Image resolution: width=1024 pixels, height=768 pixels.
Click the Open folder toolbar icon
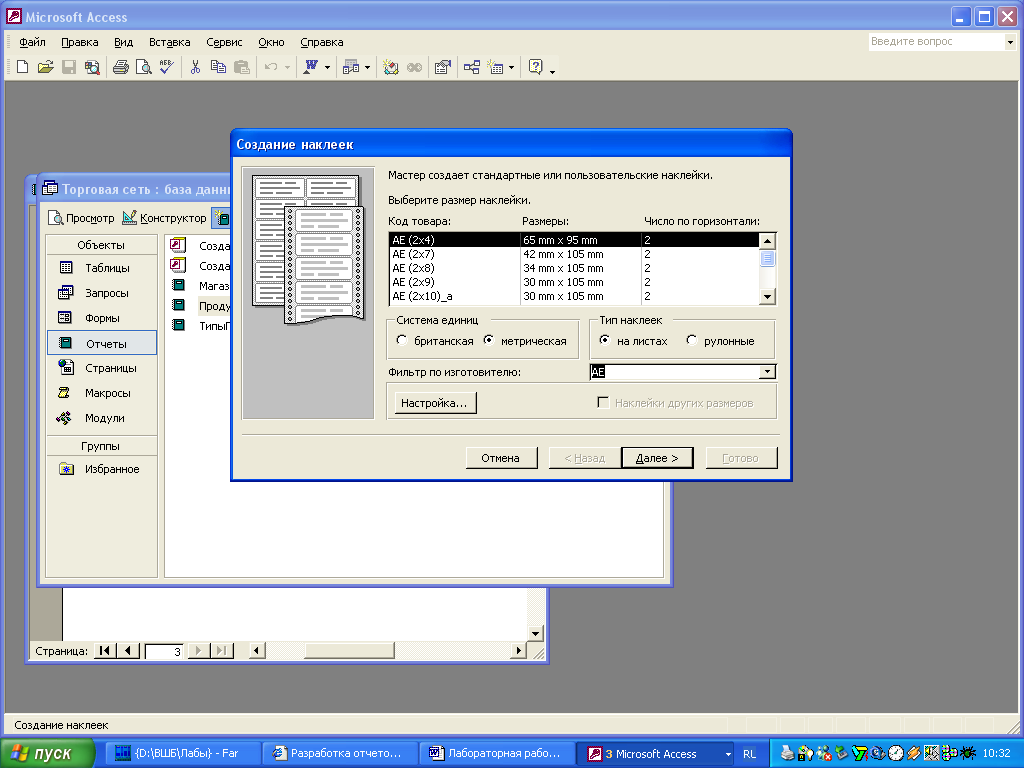(x=45, y=67)
